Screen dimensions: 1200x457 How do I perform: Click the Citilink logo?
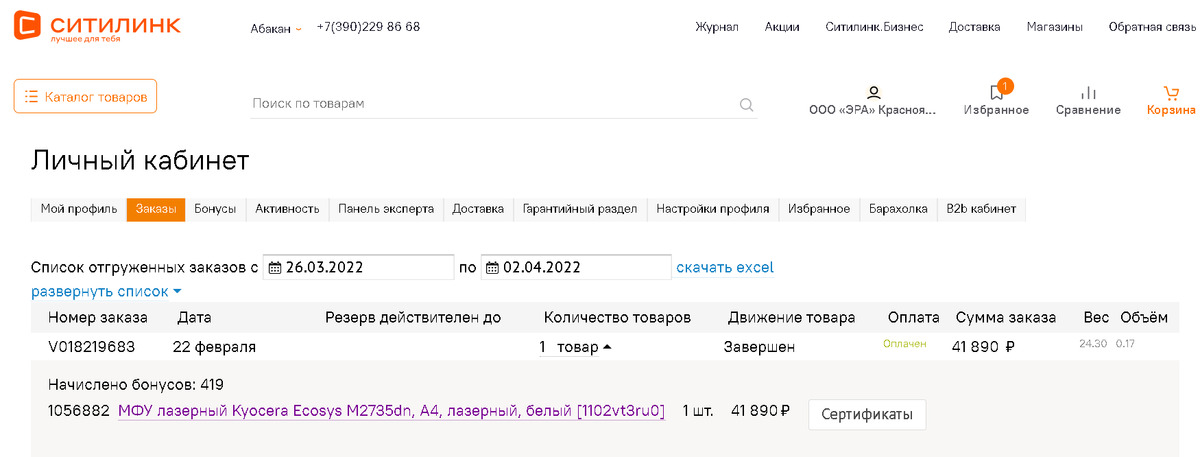point(97,27)
